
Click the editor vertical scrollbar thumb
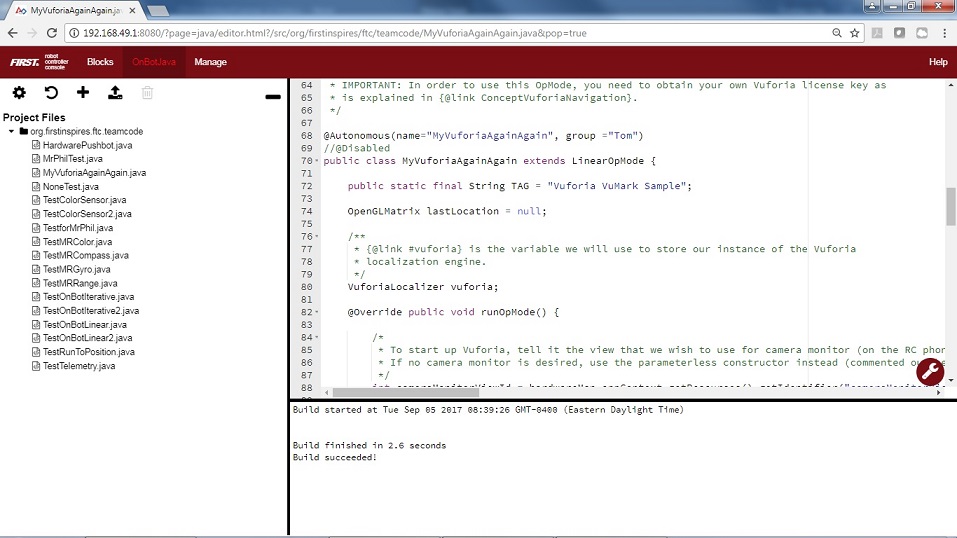click(x=951, y=205)
